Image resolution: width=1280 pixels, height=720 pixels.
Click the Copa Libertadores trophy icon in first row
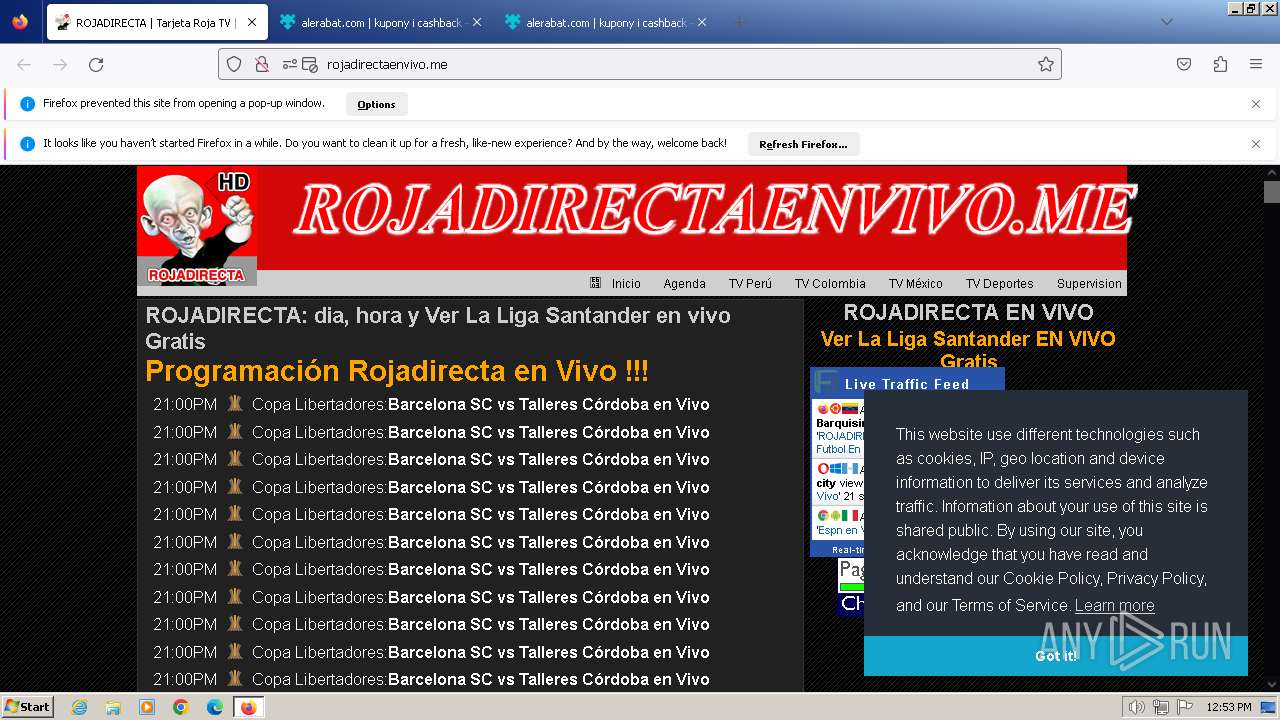pyautogui.click(x=235, y=404)
